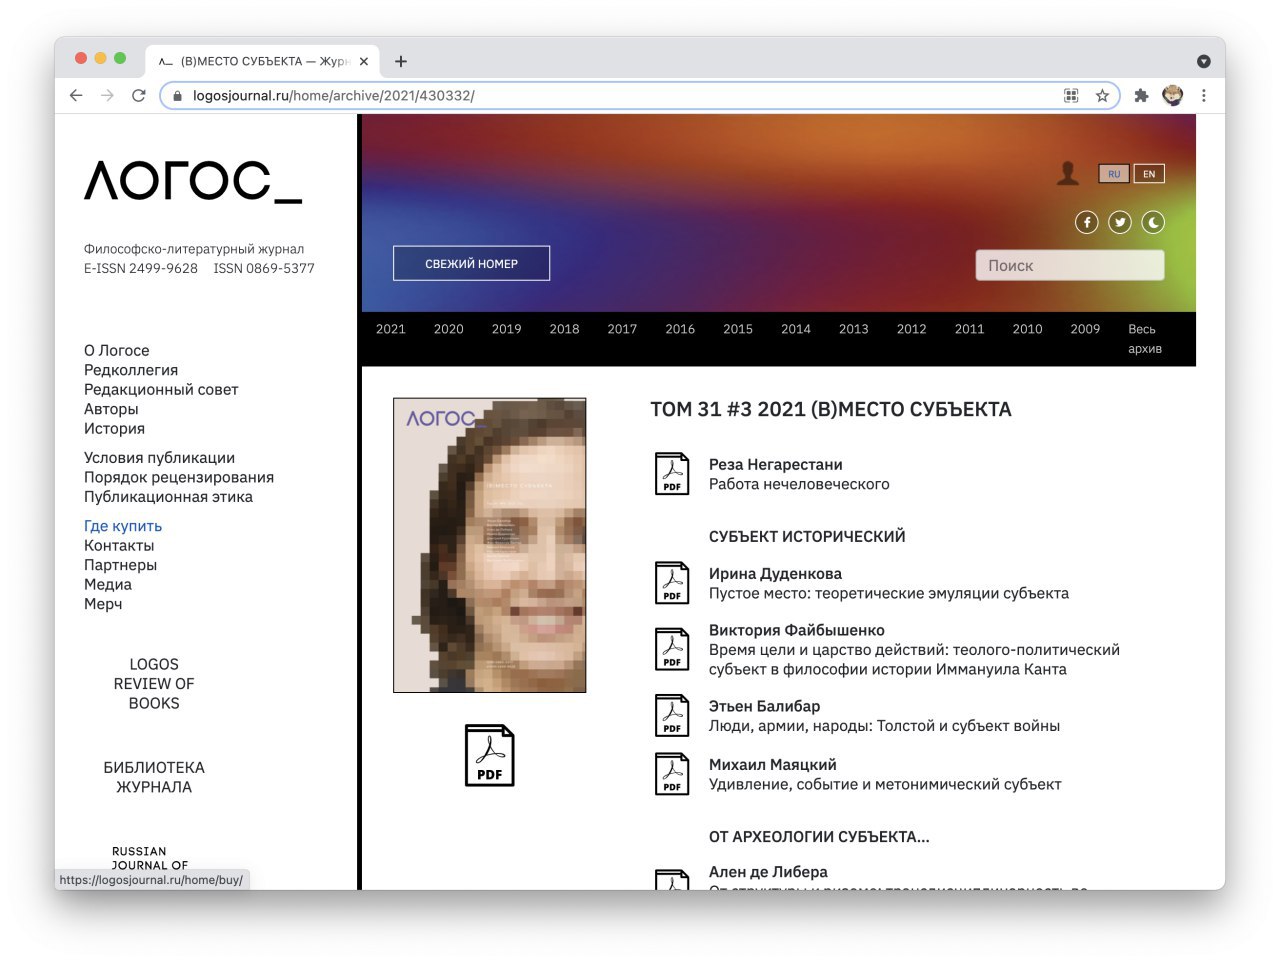Download PDF for Михаил Маяцкий article
The width and height of the screenshot is (1280, 962).
pos(672,774)
